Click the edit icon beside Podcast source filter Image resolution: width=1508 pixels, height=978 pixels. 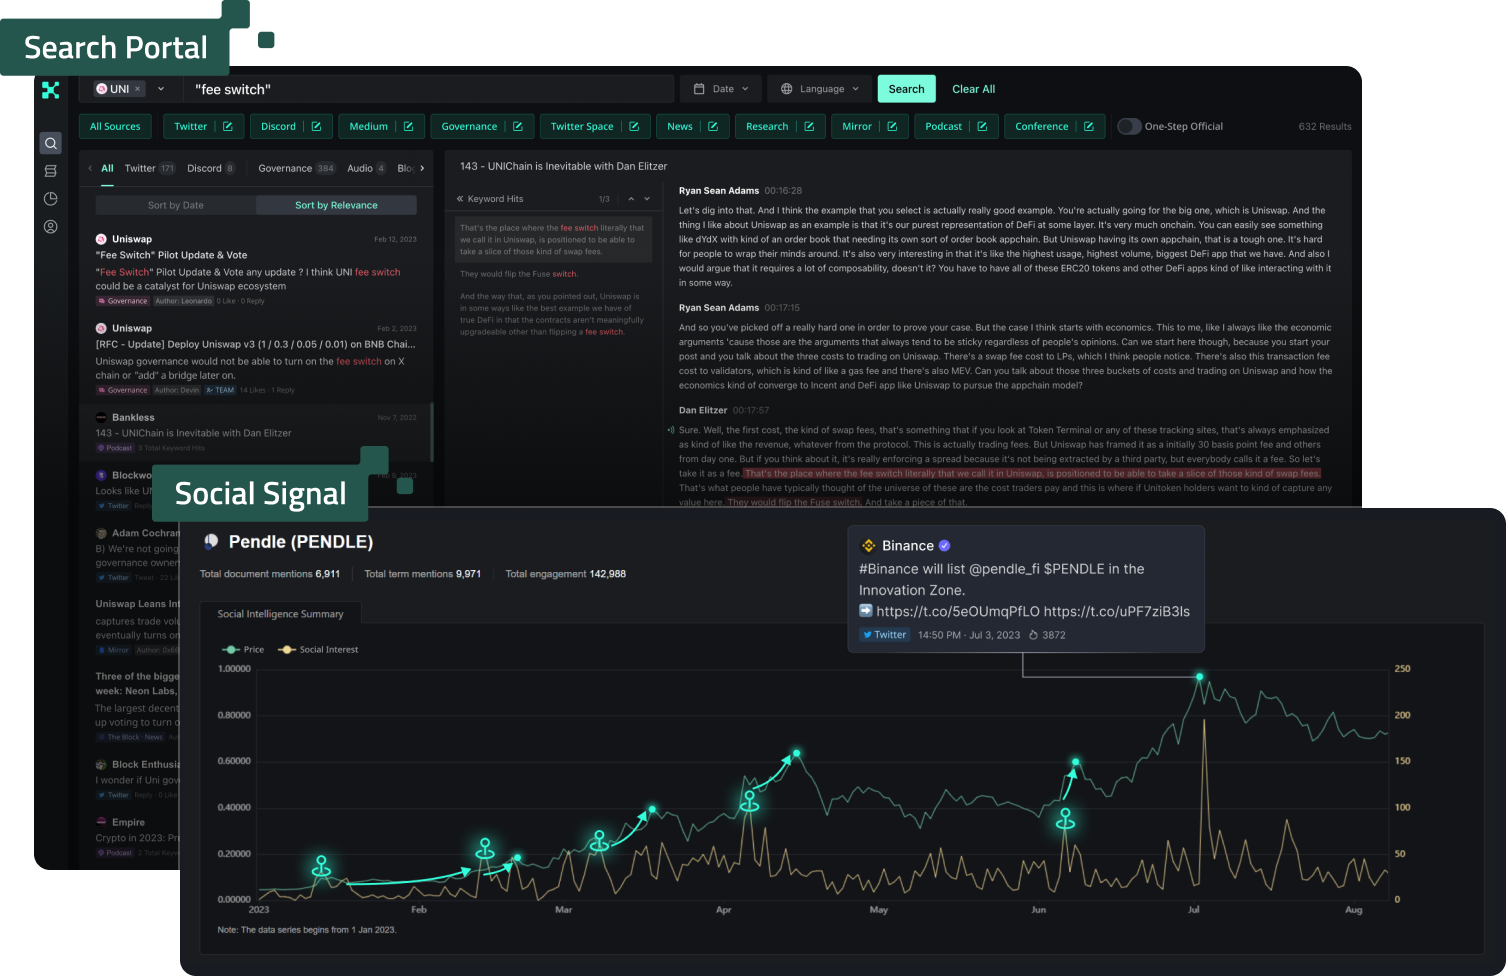(981, 126)
